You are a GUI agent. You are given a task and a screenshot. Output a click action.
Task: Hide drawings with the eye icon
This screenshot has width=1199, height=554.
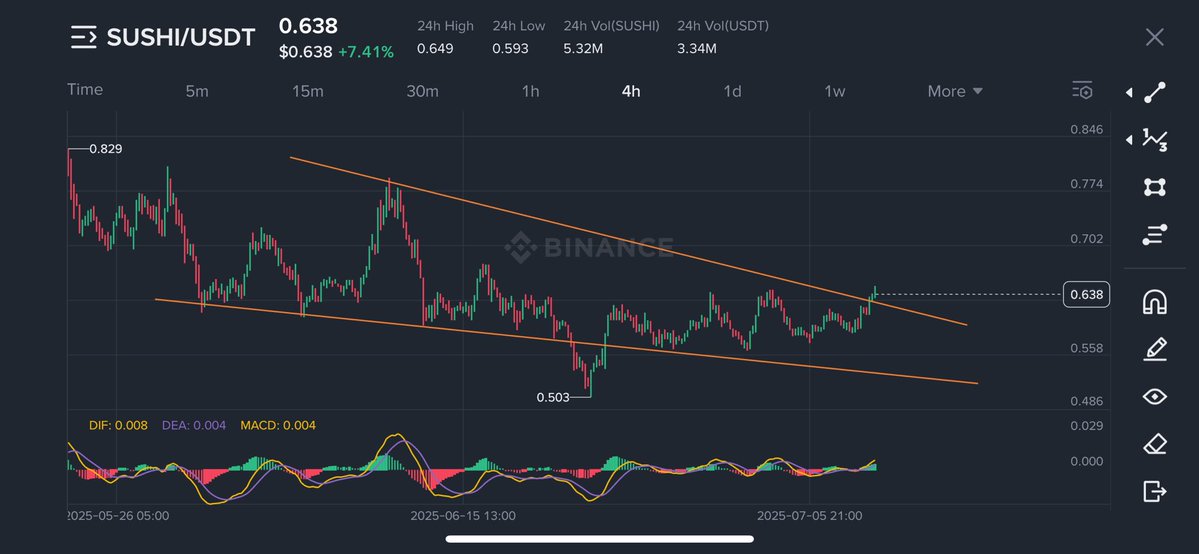1155,396
